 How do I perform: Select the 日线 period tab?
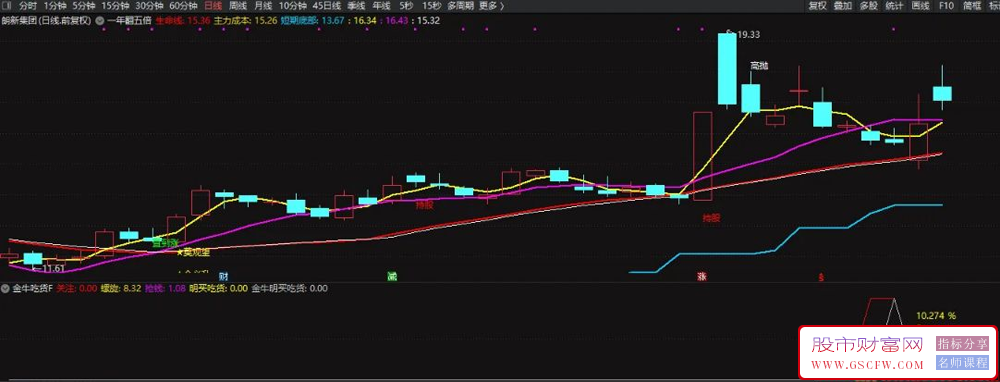[212, 6]
